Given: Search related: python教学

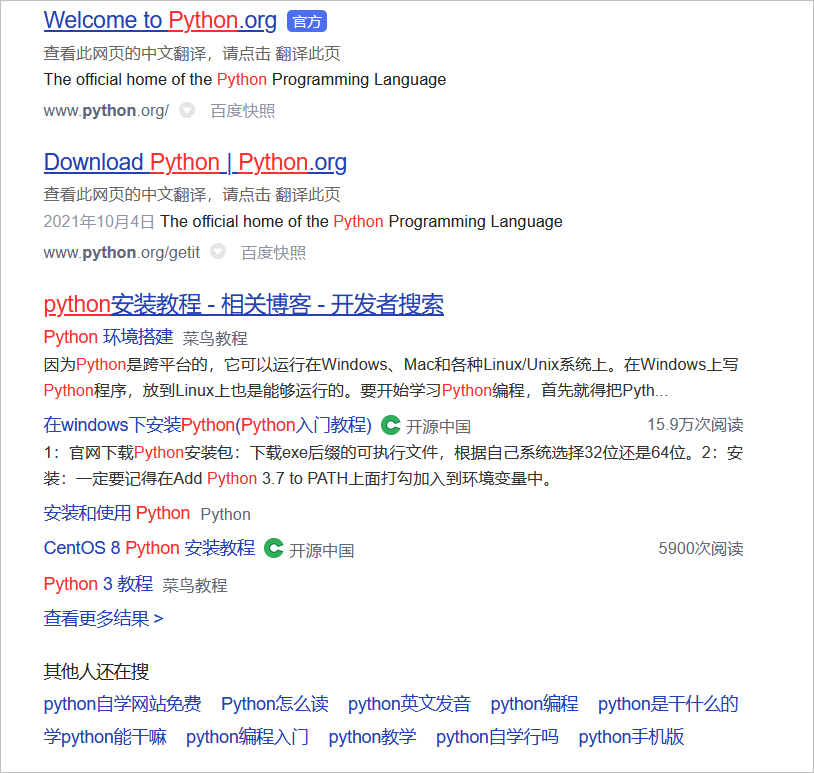Looking at the screenshot, I should [372, 737].
